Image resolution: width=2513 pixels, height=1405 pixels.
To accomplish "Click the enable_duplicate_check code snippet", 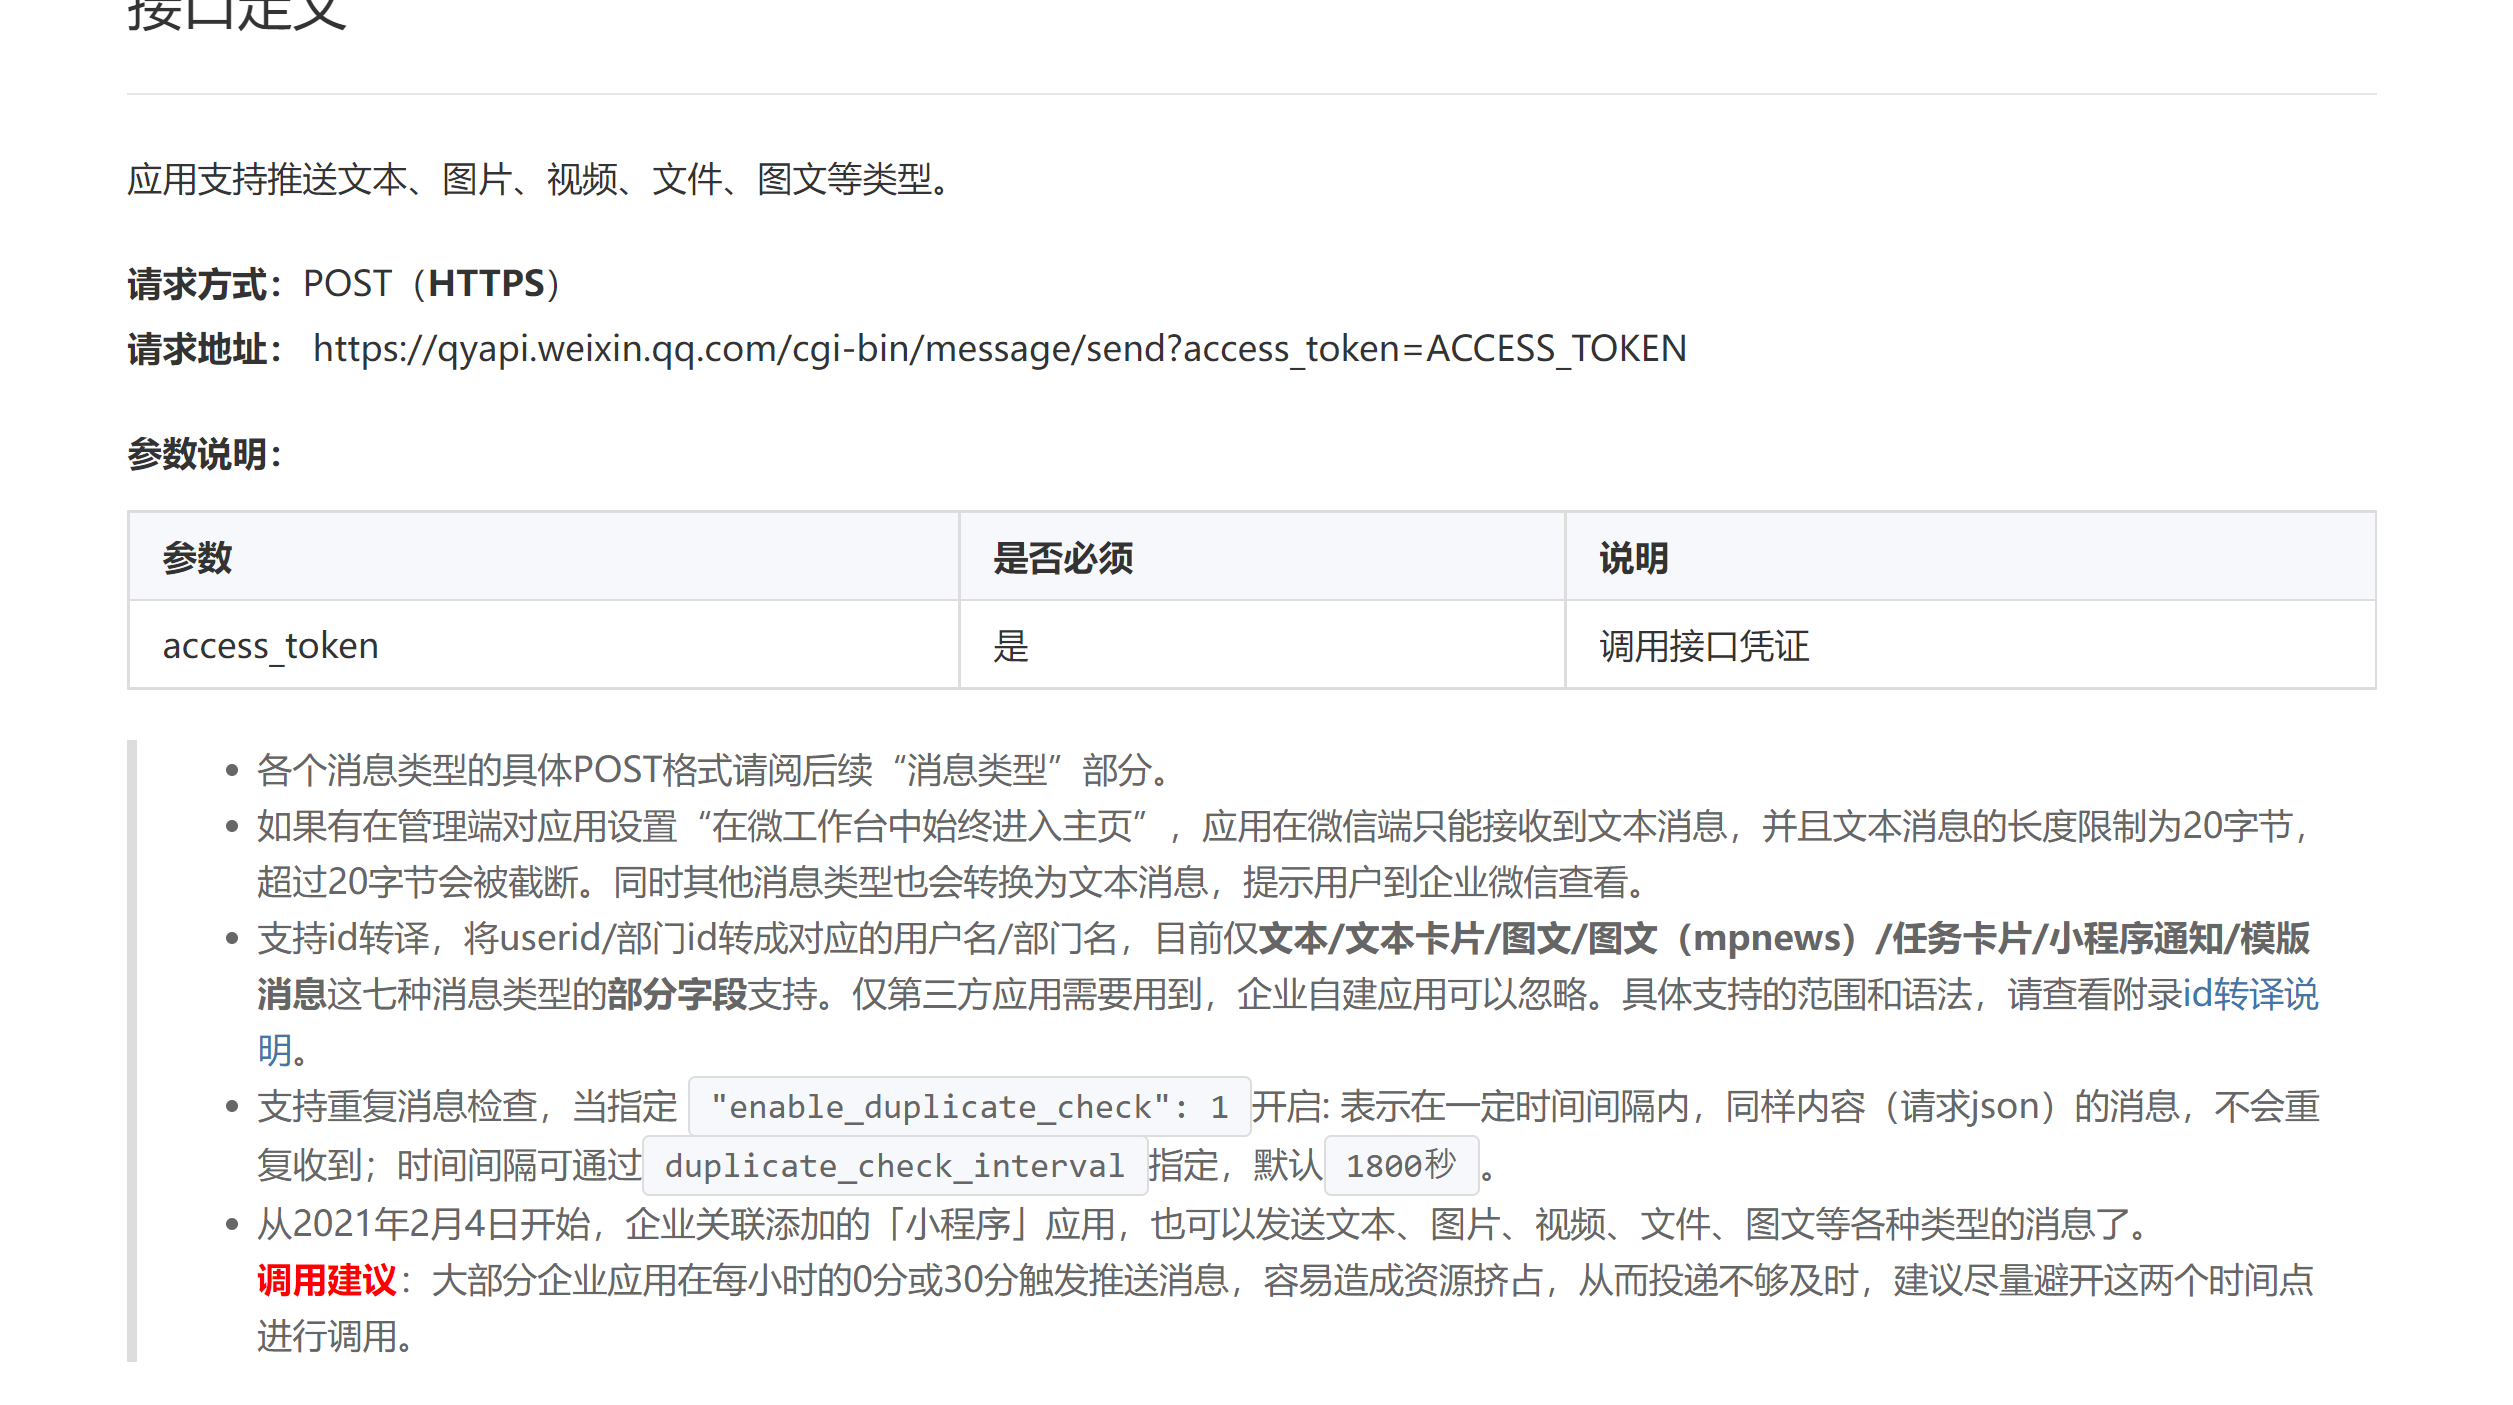I will pos(969,1107).
